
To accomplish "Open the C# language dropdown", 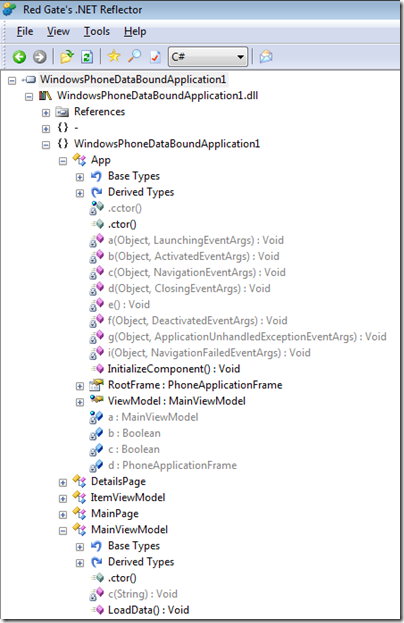I will pos(208,57).
